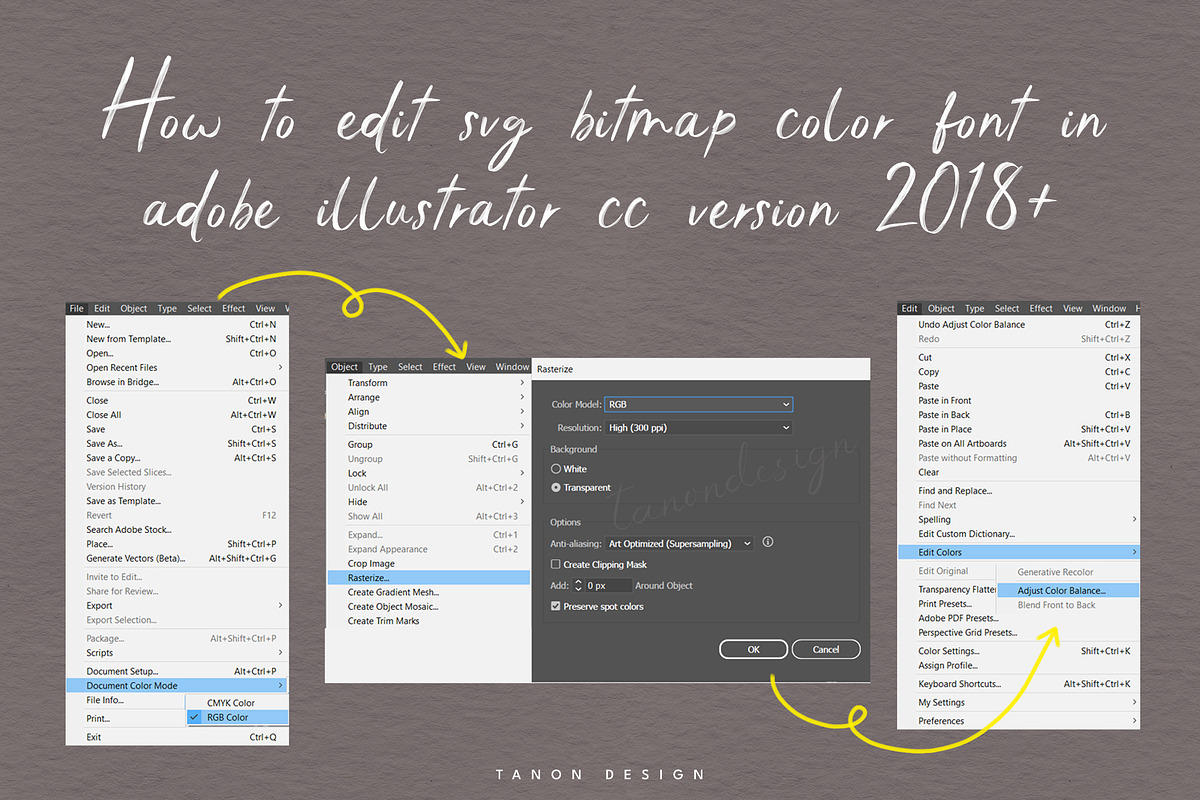The height and width of the screenshot is (800, 1200).
Task: Expand Edit Colors in the Edit menu
Action: (x=1018, y=552)
